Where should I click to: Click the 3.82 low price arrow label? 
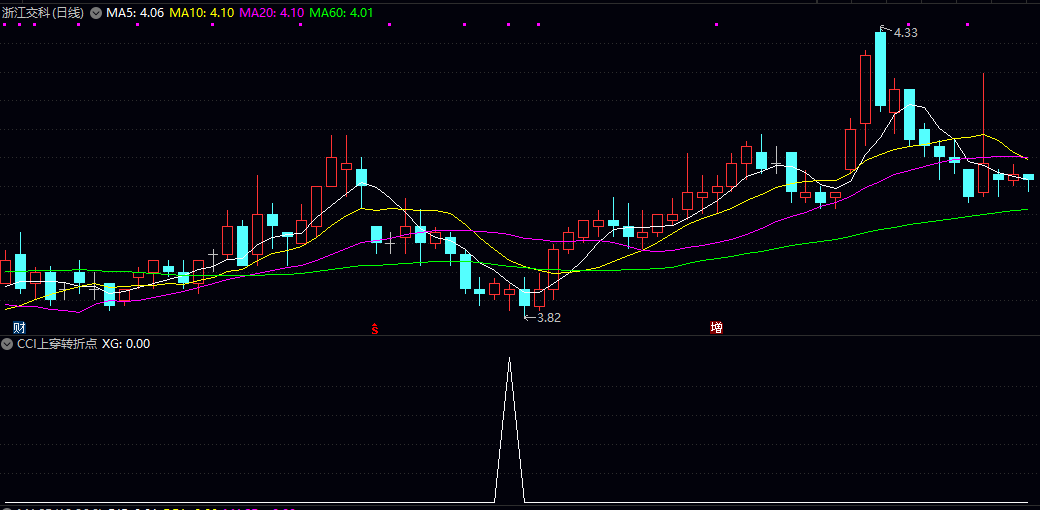pyautogui.click(x=548, y=317)
